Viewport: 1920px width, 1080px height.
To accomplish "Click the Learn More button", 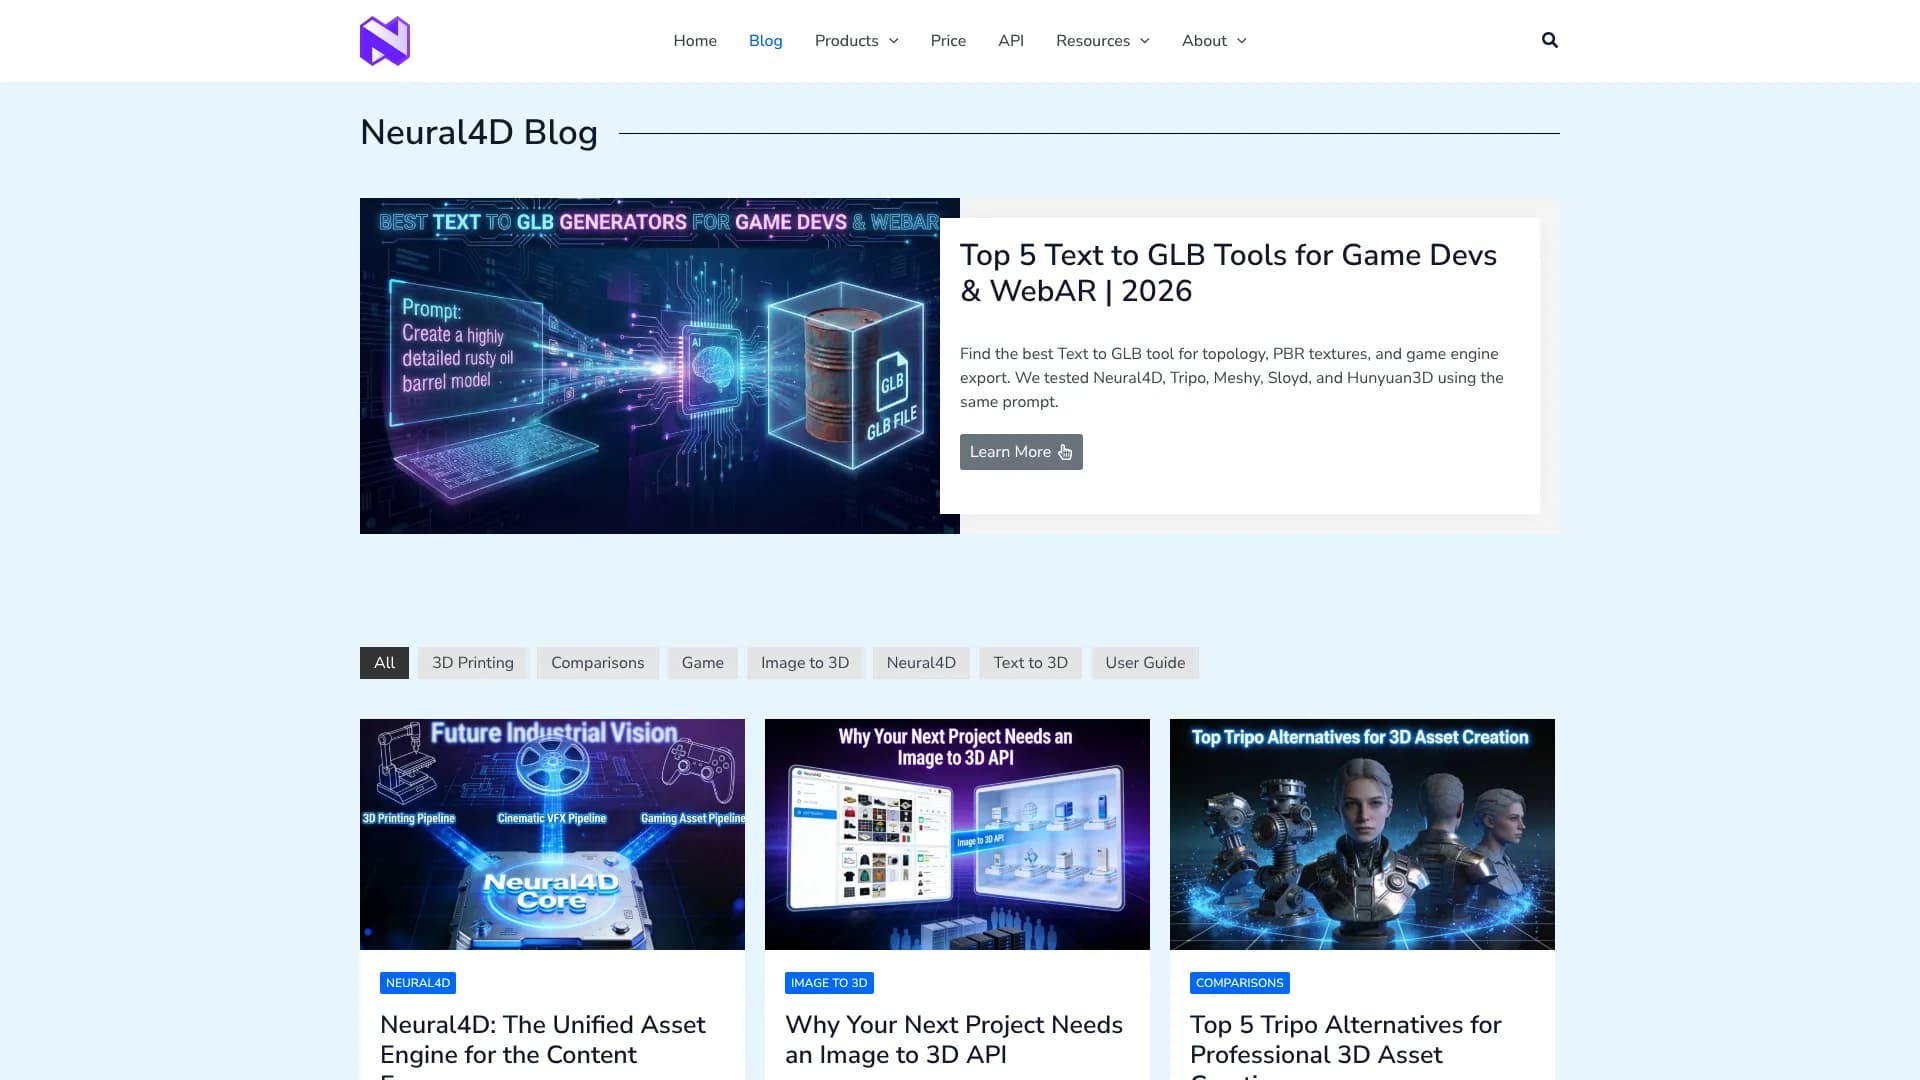I will (1020, 452).
